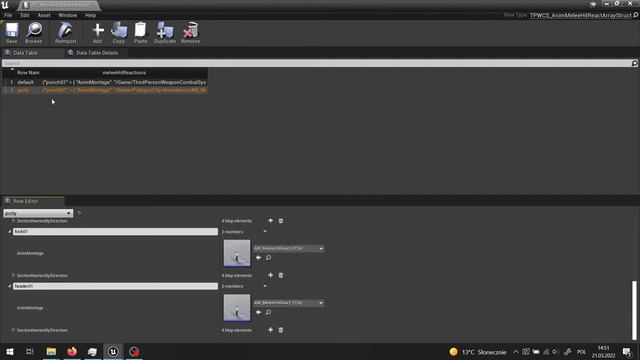Add a new row with plus tool
This screenshot has width=640, height=360.
(98, 33)
